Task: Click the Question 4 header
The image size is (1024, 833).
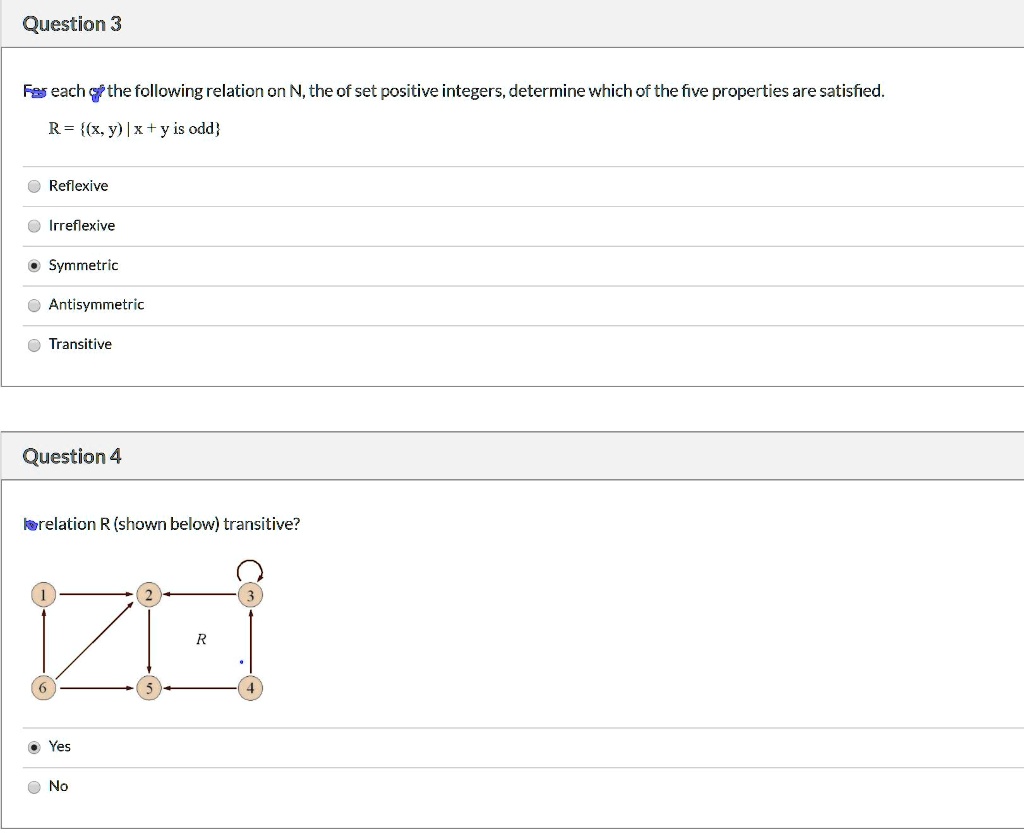Action: point(70,455)
